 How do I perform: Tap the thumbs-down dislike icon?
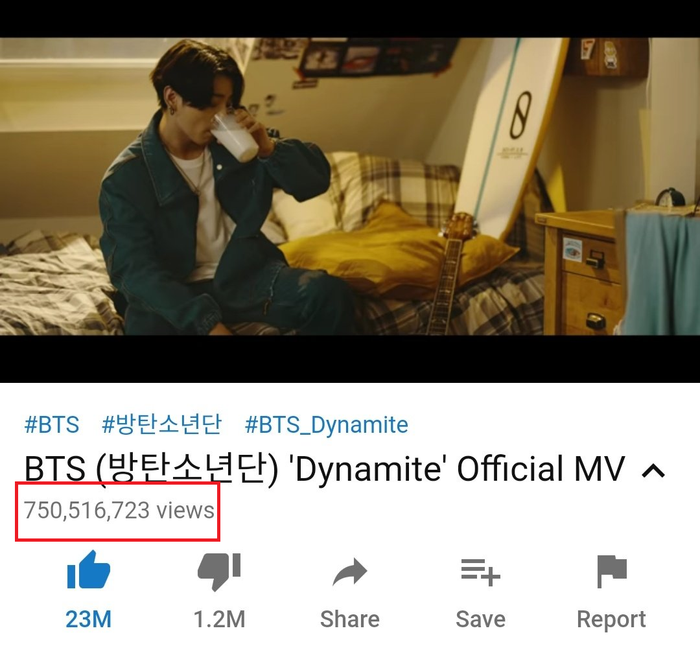pyautogui.click(x=219, y=572)
